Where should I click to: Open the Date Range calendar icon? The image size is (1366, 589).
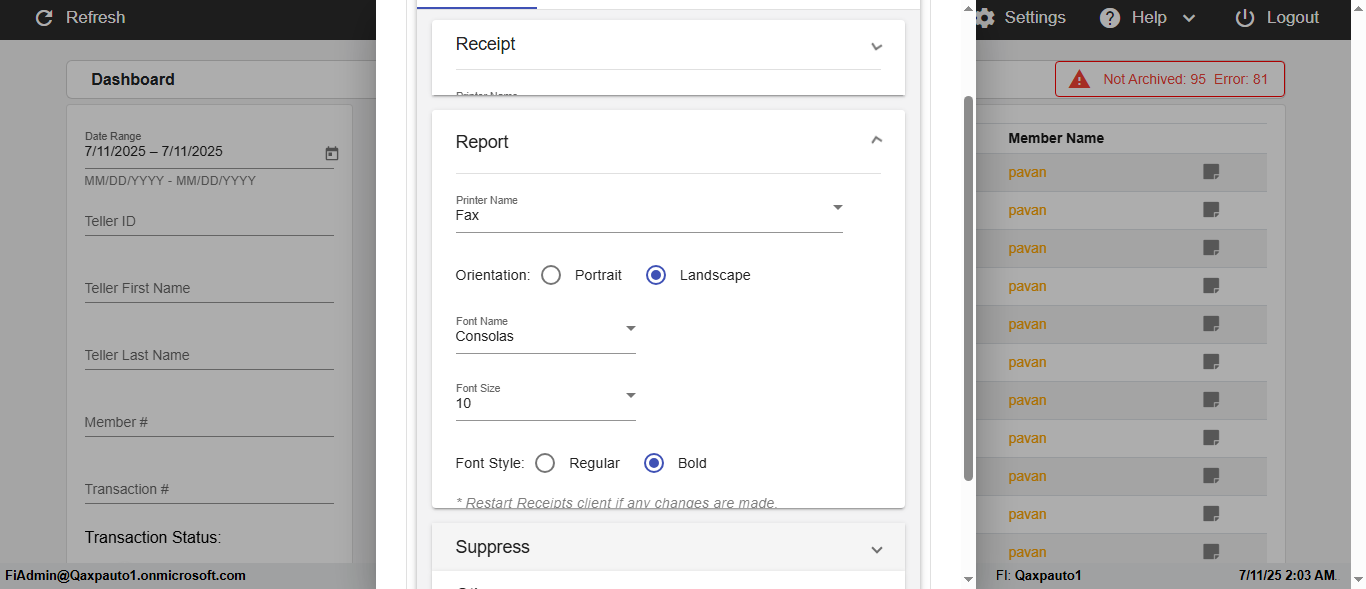pos(332,153)
